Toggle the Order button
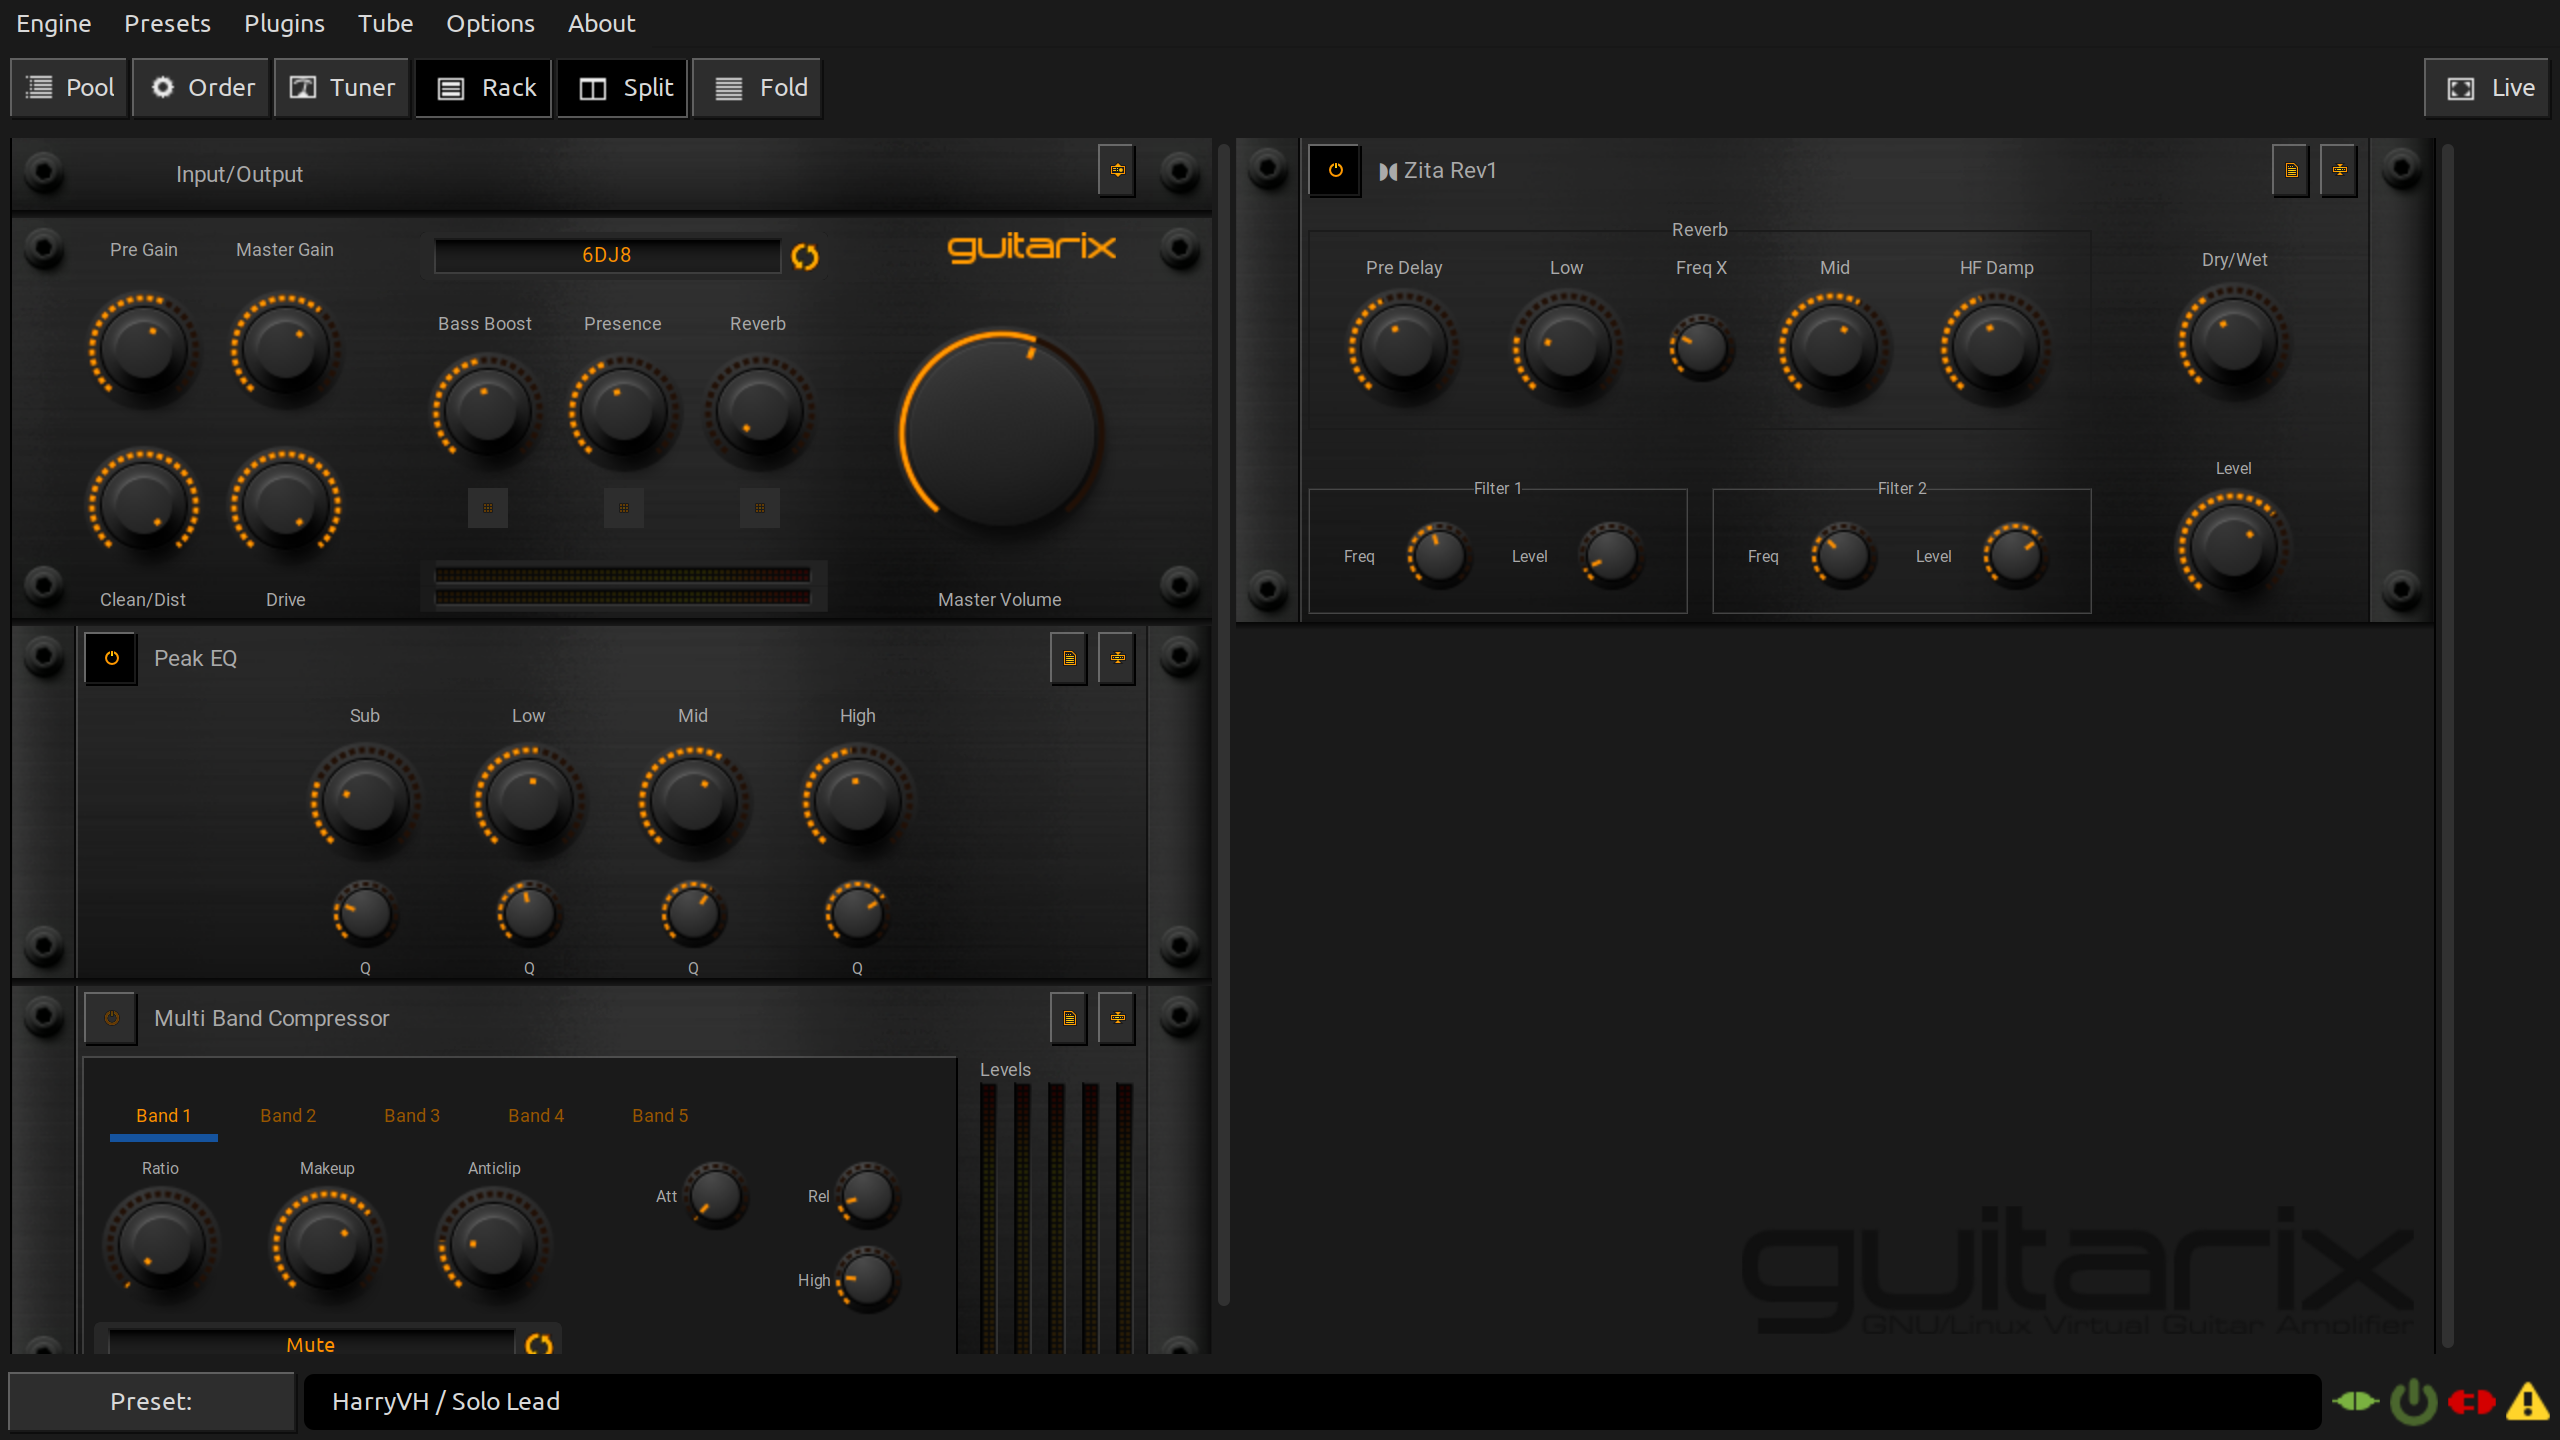This screenshot has width=2560, height=1440. [x=201, y=88]
